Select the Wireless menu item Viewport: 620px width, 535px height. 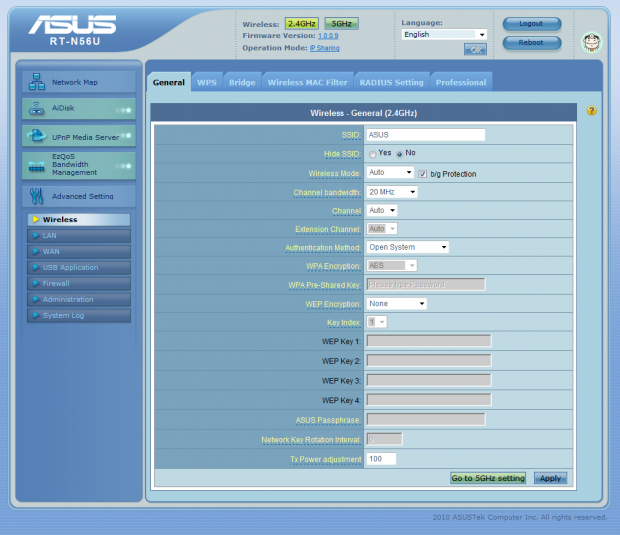[79, 219]
